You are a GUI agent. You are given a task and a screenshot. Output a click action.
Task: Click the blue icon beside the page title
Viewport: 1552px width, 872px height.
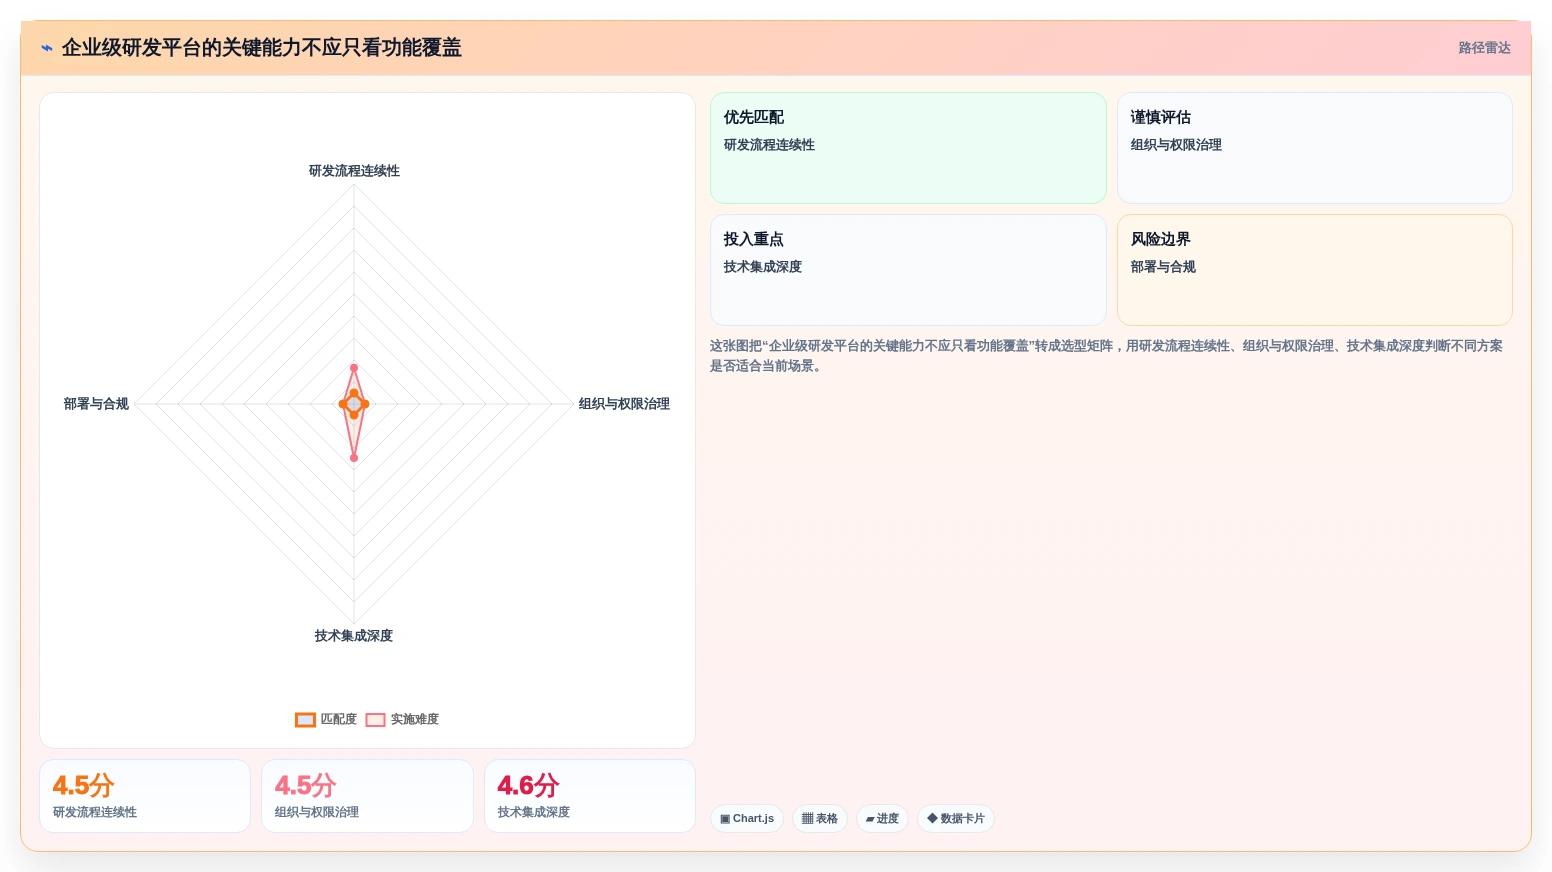pos(46,48)
